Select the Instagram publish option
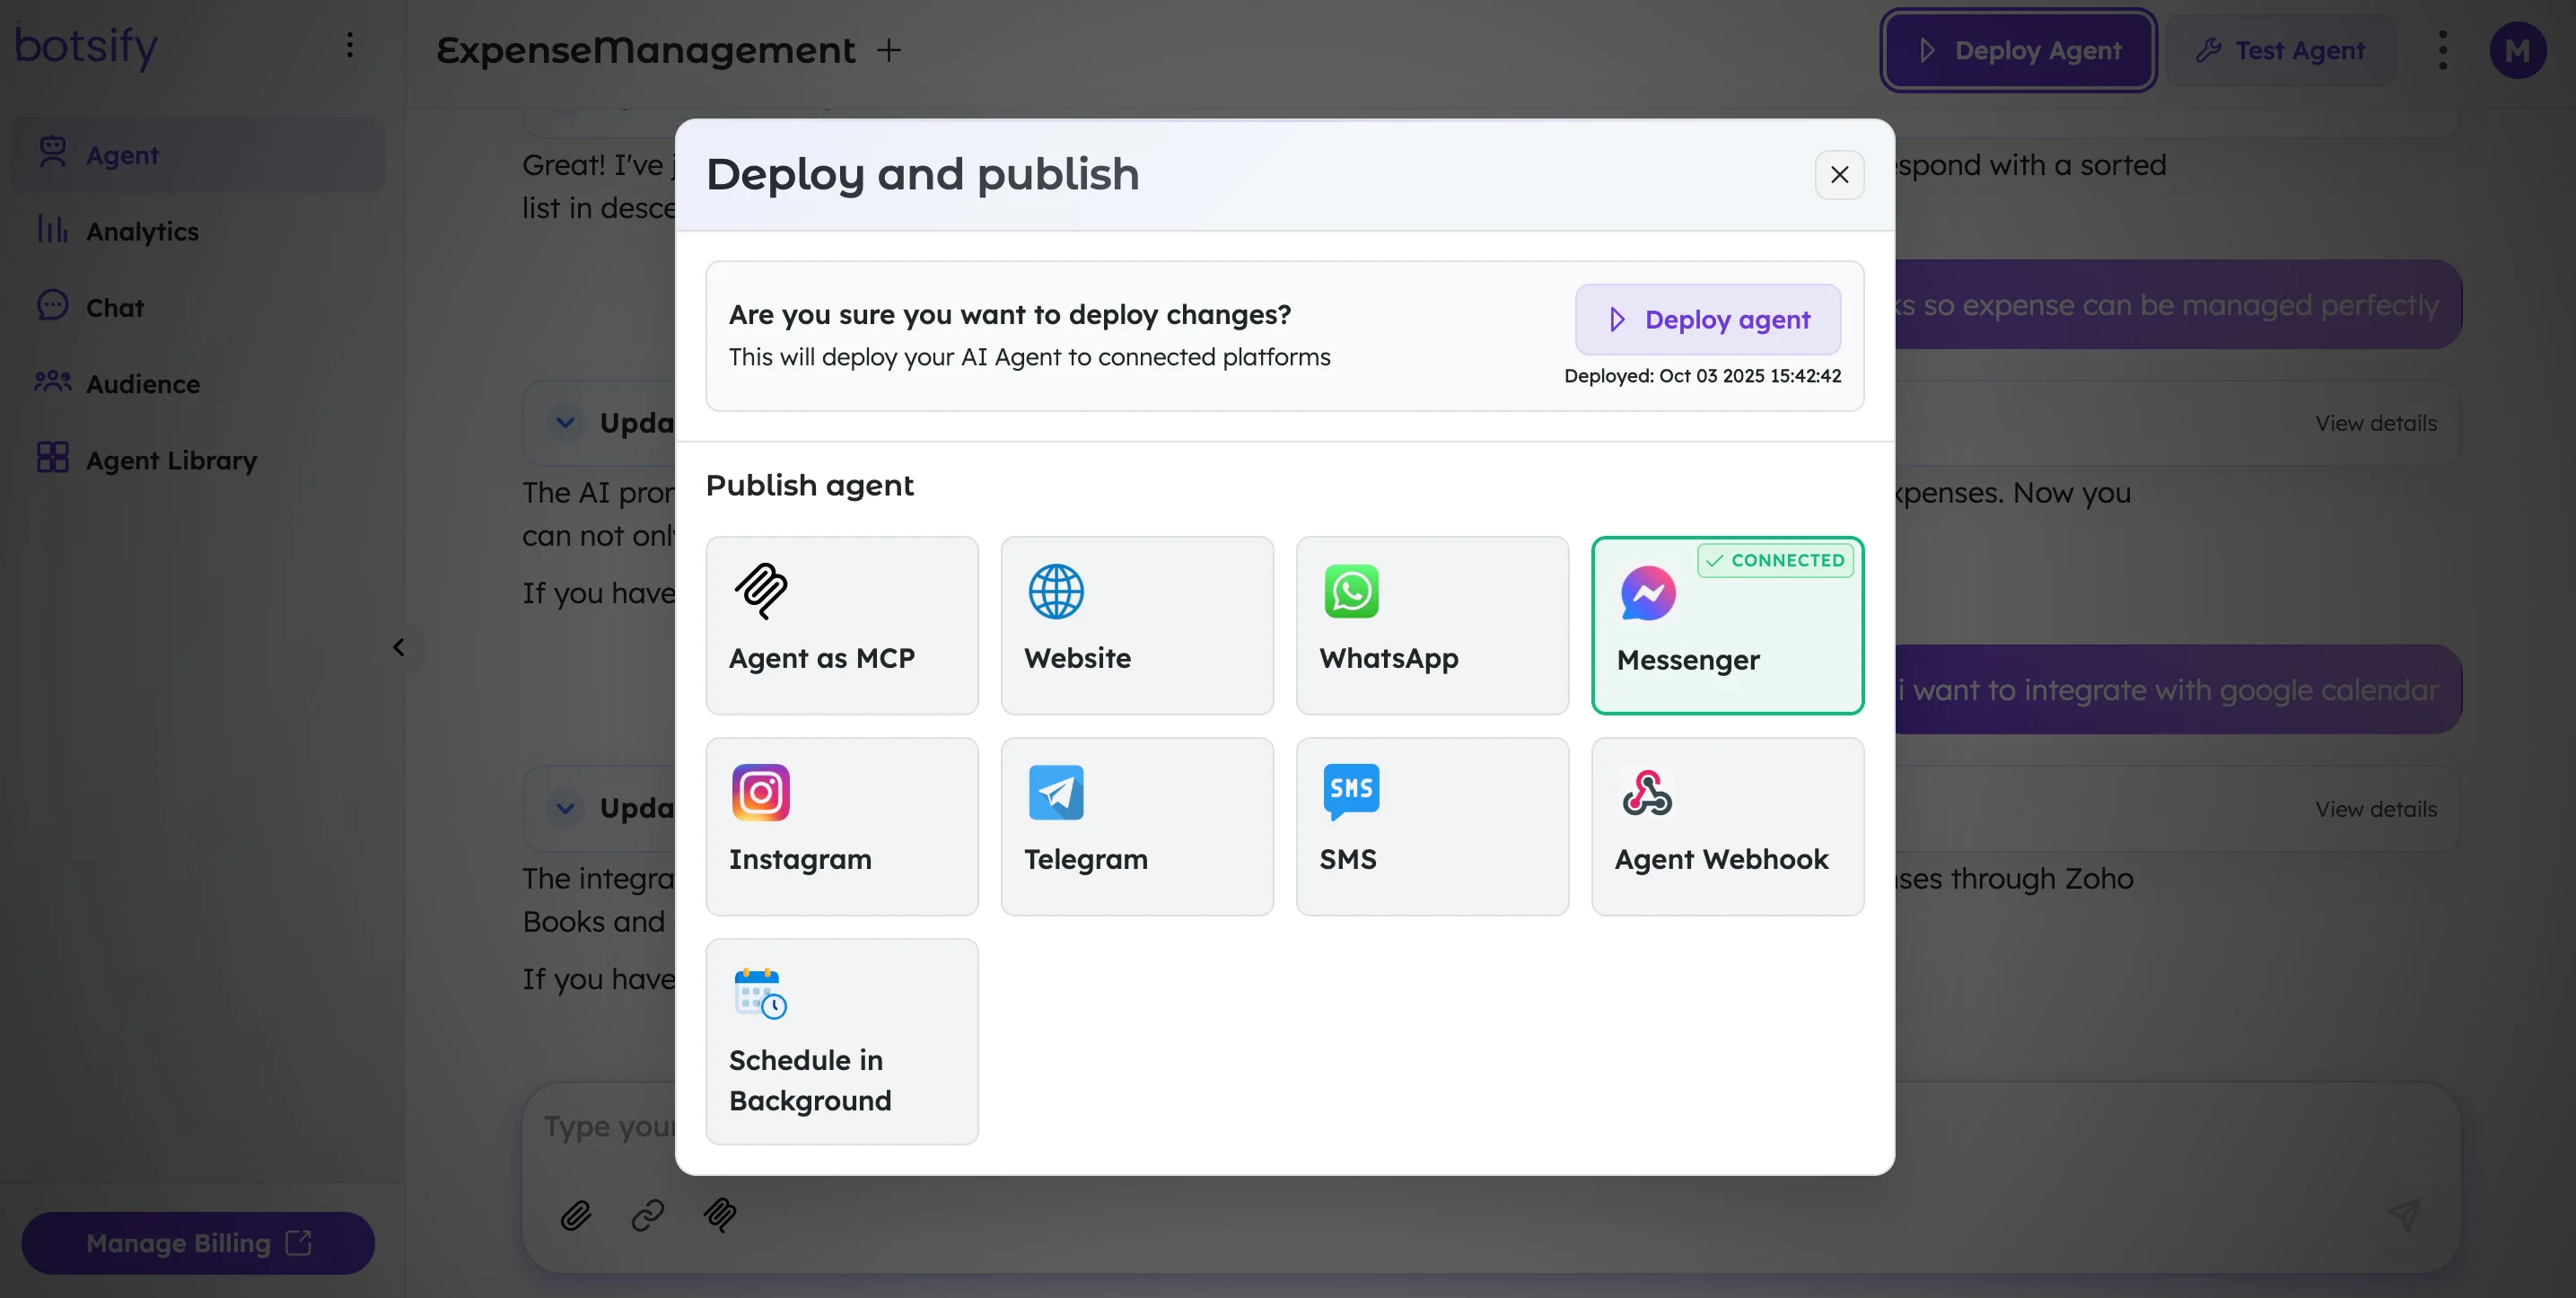This screenshot has width=2576, height=1298. point(841,826)
